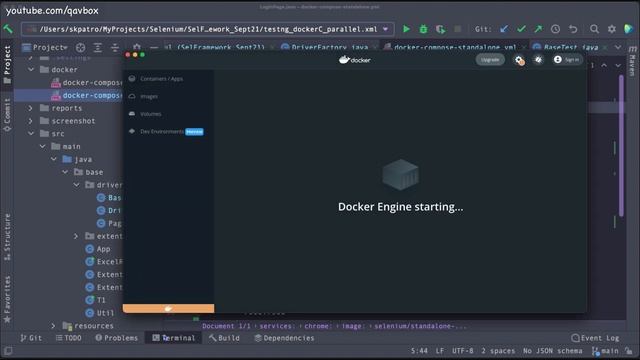Click the Build hammer icon in IntelliJ toolbar
Image resolution: width=640 pixels, height=360 pixels.
click(x=8, y=29)
